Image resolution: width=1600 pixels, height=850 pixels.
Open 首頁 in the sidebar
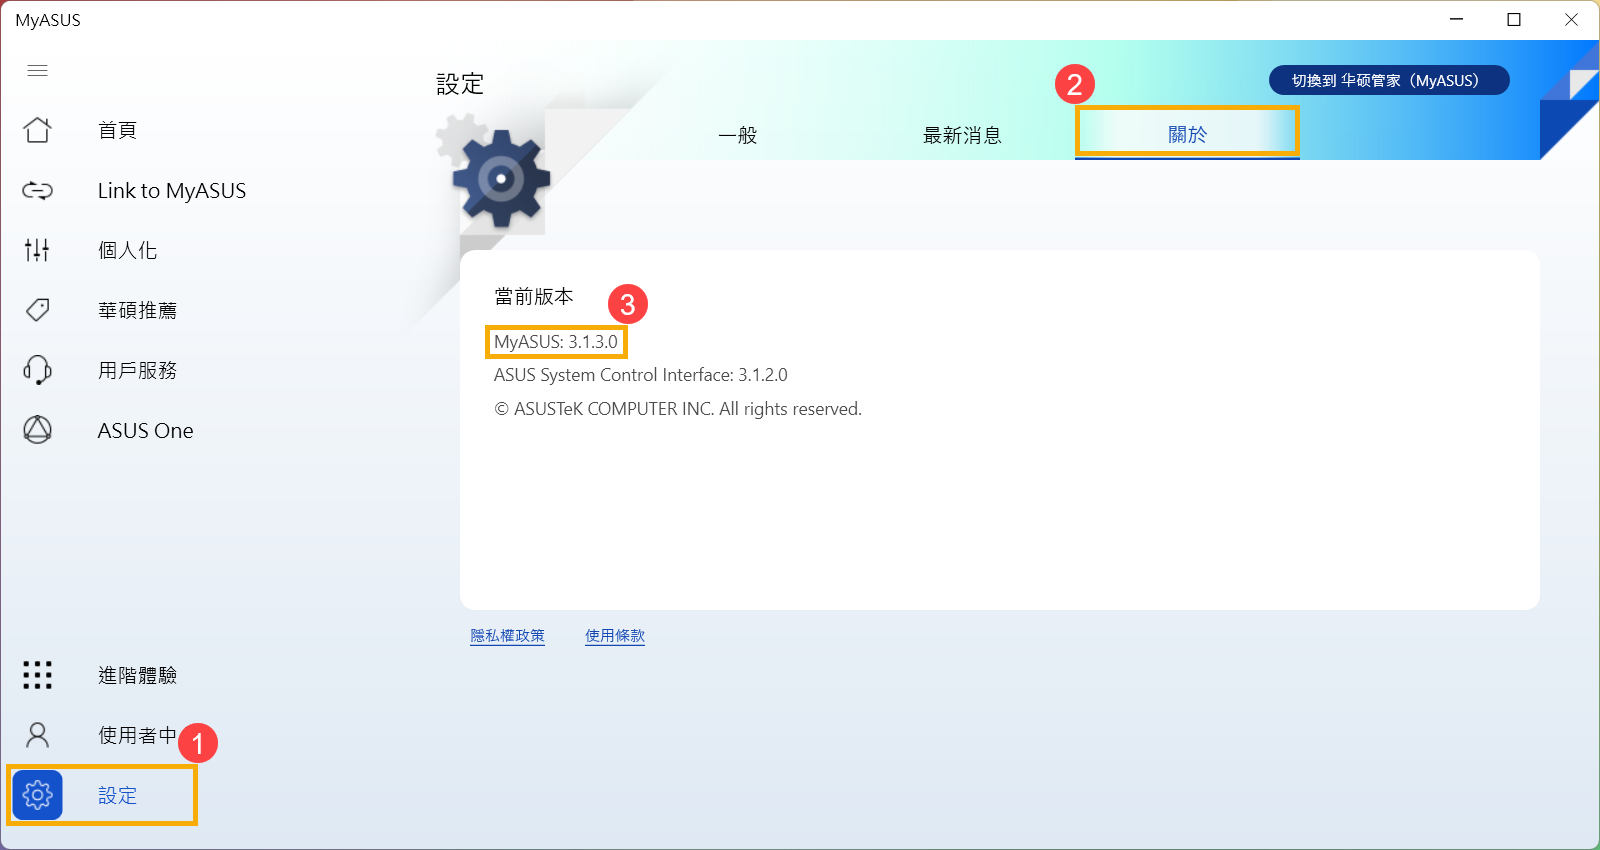117,130
